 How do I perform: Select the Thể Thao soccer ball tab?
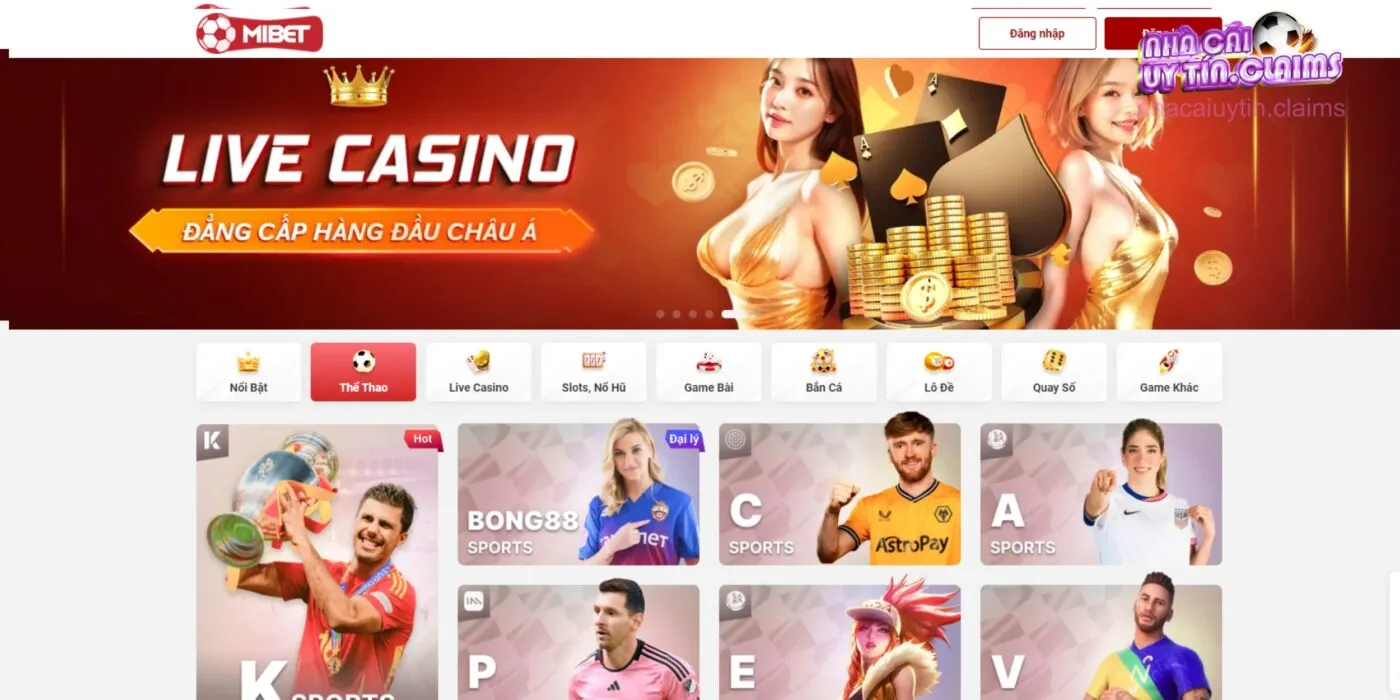pos(363,372)
